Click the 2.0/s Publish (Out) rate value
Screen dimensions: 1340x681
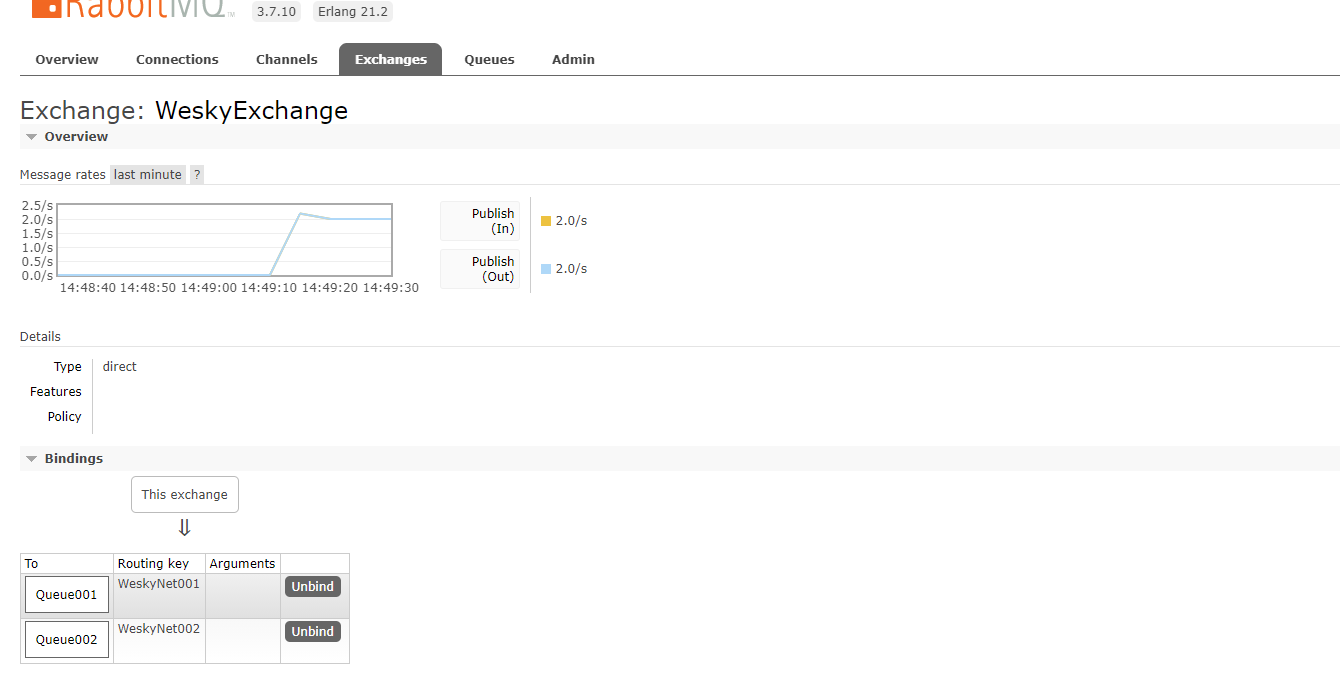(x=571, y=269)
